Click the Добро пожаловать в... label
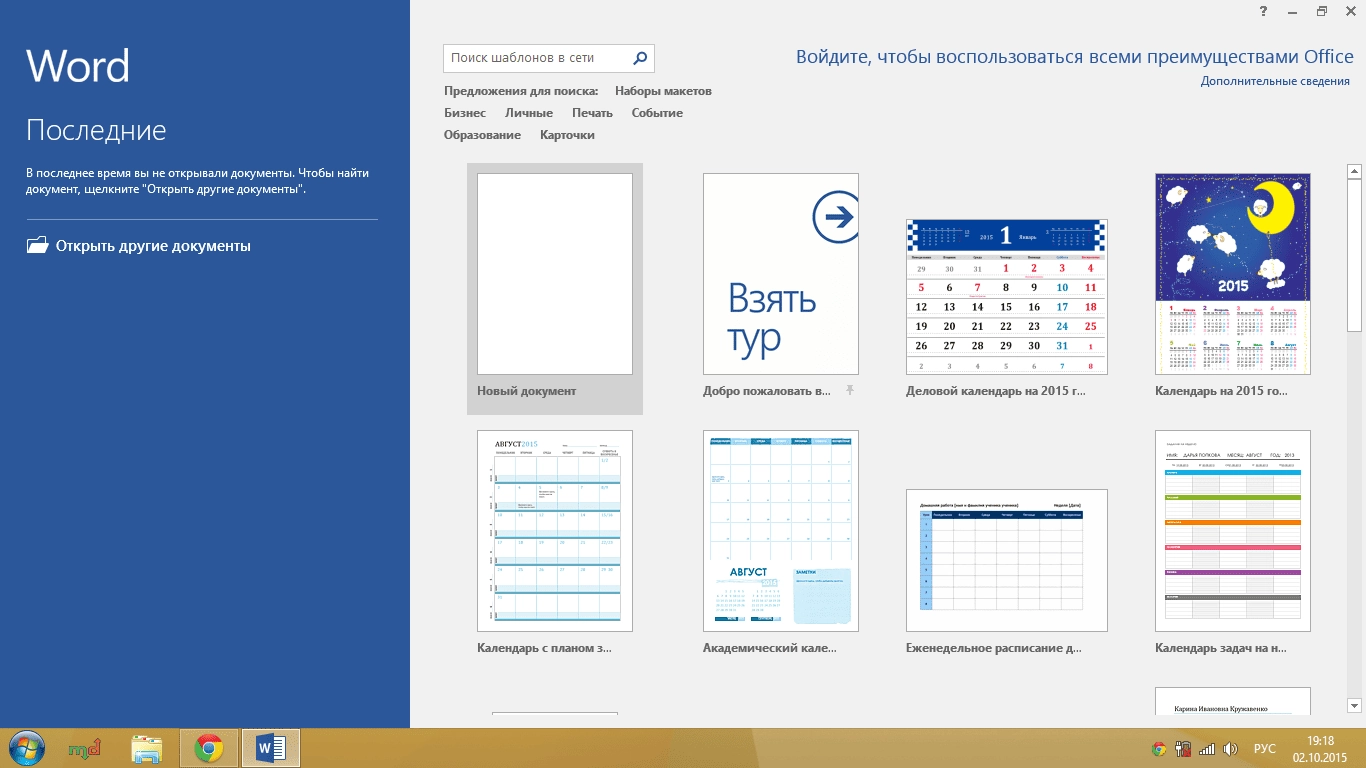1366x768 pixels. (x=767, y=391)
